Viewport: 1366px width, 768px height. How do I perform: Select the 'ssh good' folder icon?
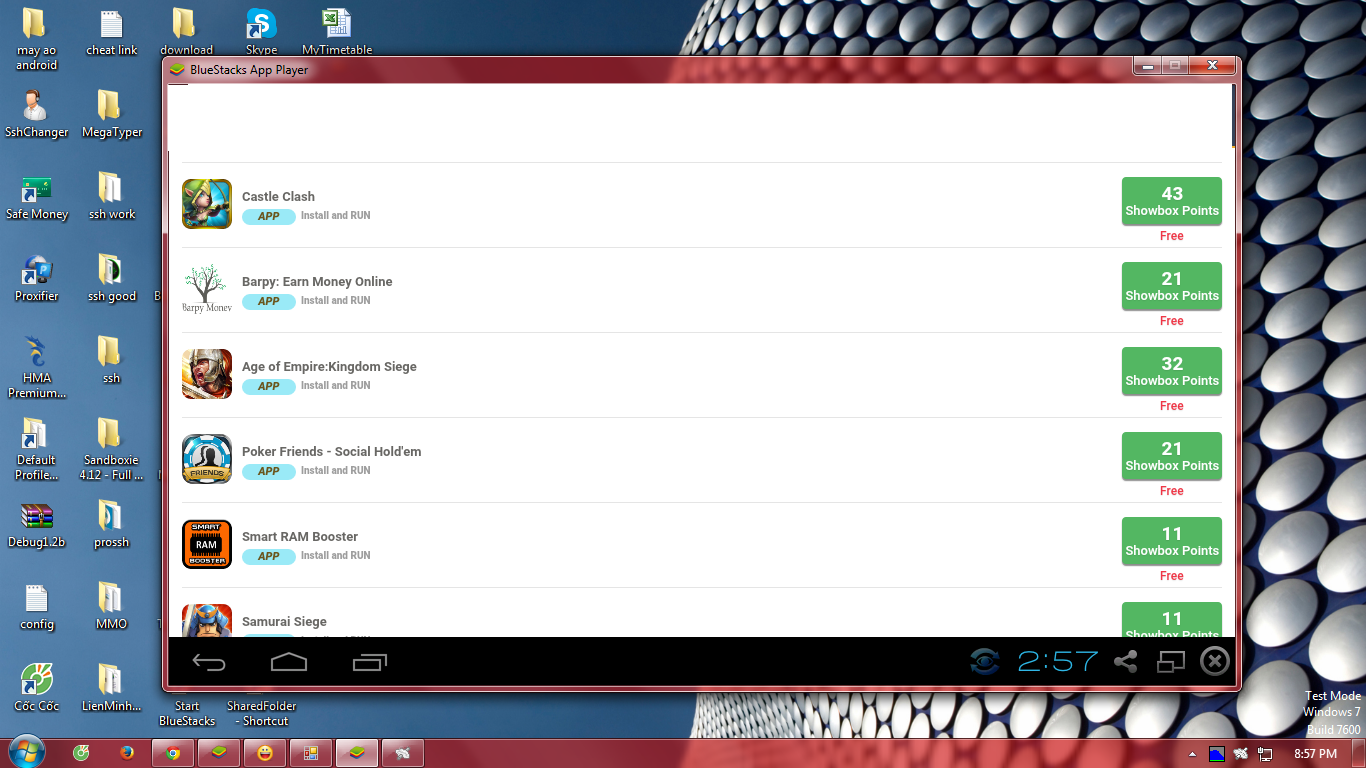coord(112,279)
